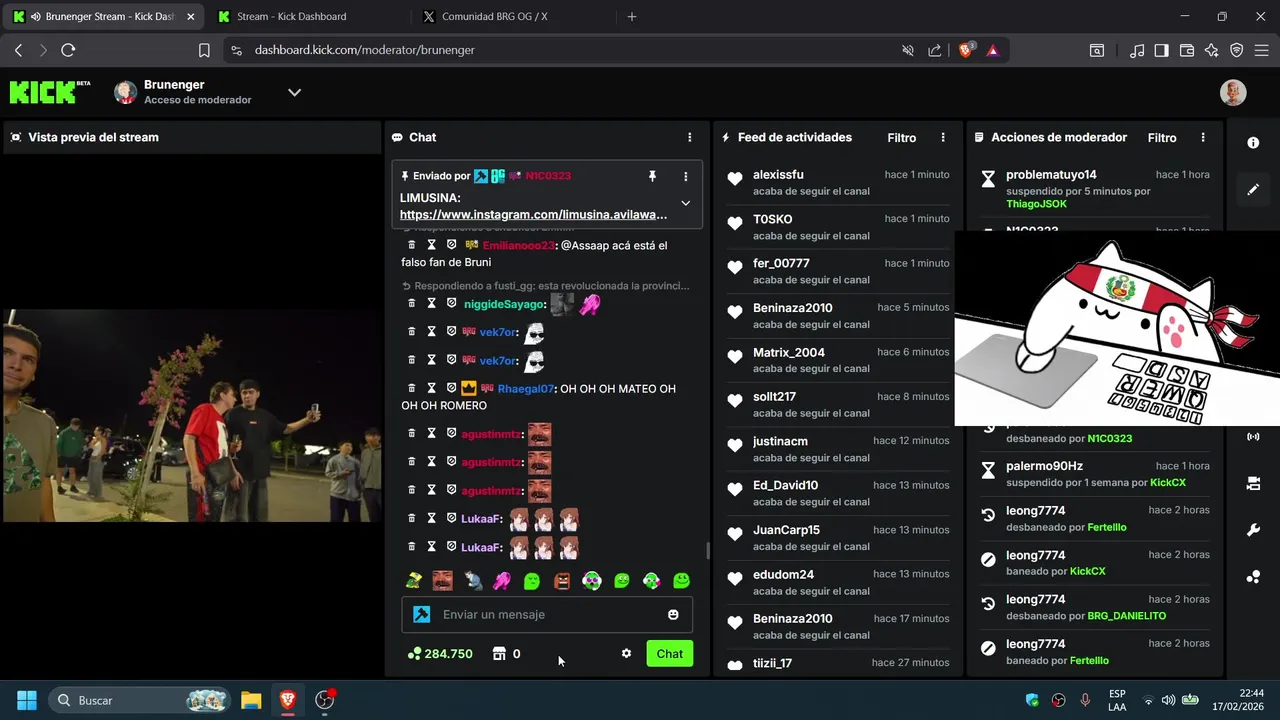This screenshot has width=1280, height=720.
Task: Focus the Enviar un mensaje input
Action: [x=547, y=614]
